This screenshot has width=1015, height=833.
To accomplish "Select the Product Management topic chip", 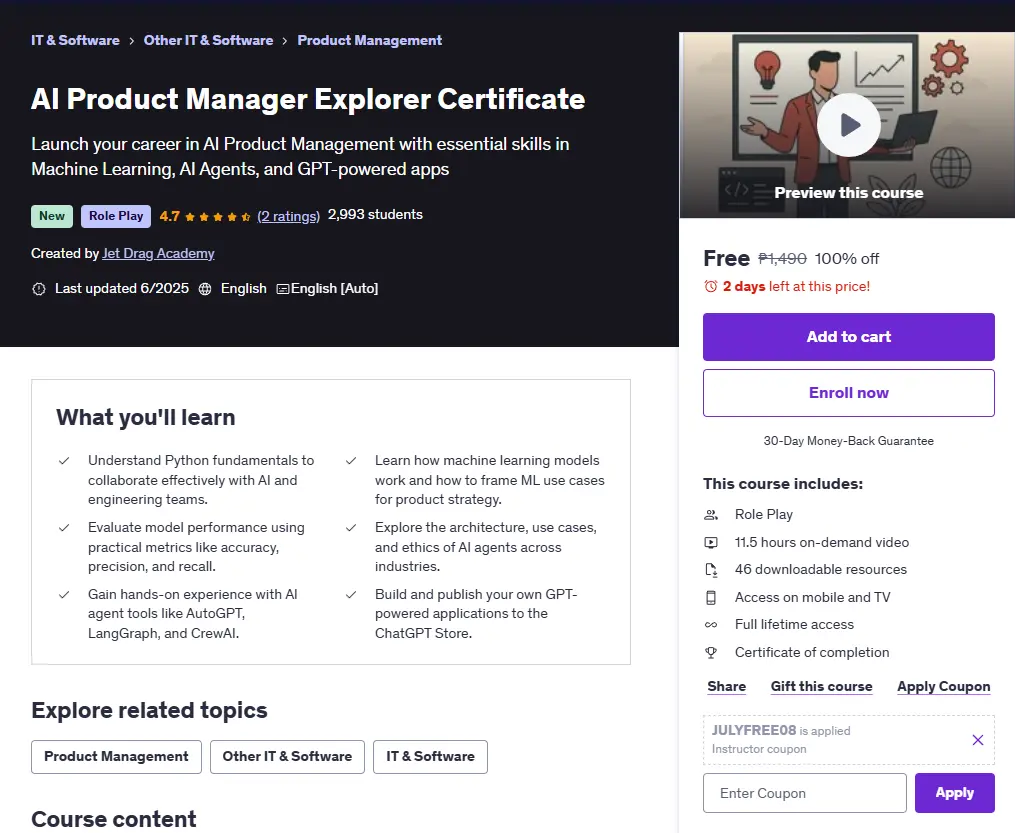I will coord(117,757).
